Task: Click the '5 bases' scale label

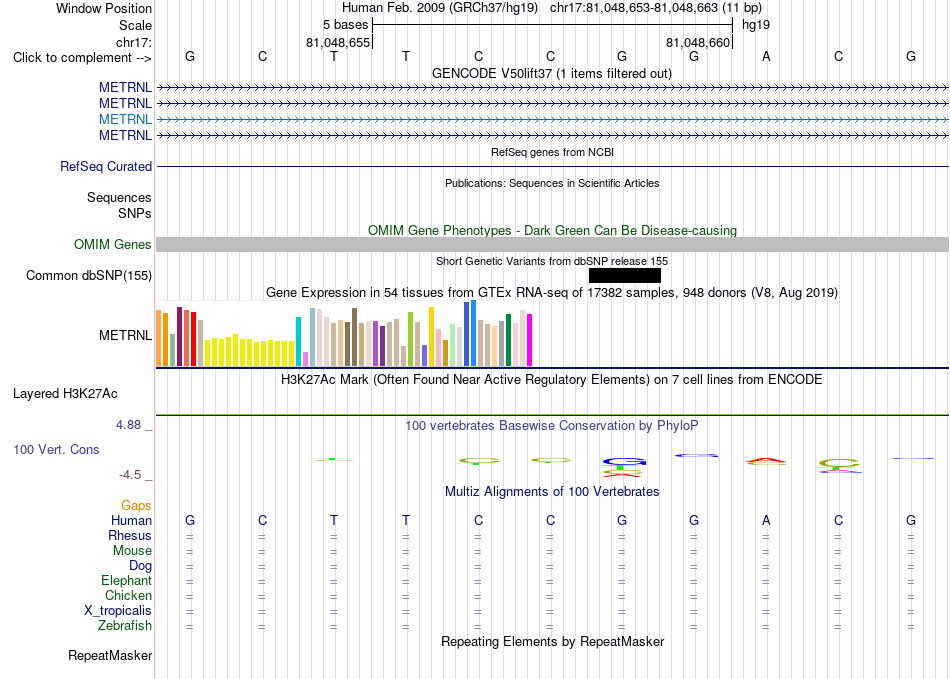Action: tap(345, 25)
